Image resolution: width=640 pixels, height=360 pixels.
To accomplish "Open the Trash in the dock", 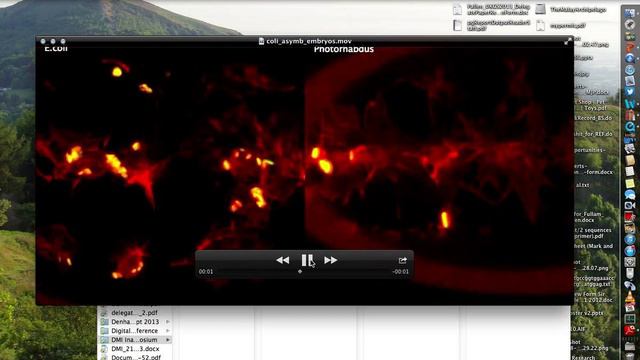I will tap(630, 356).
